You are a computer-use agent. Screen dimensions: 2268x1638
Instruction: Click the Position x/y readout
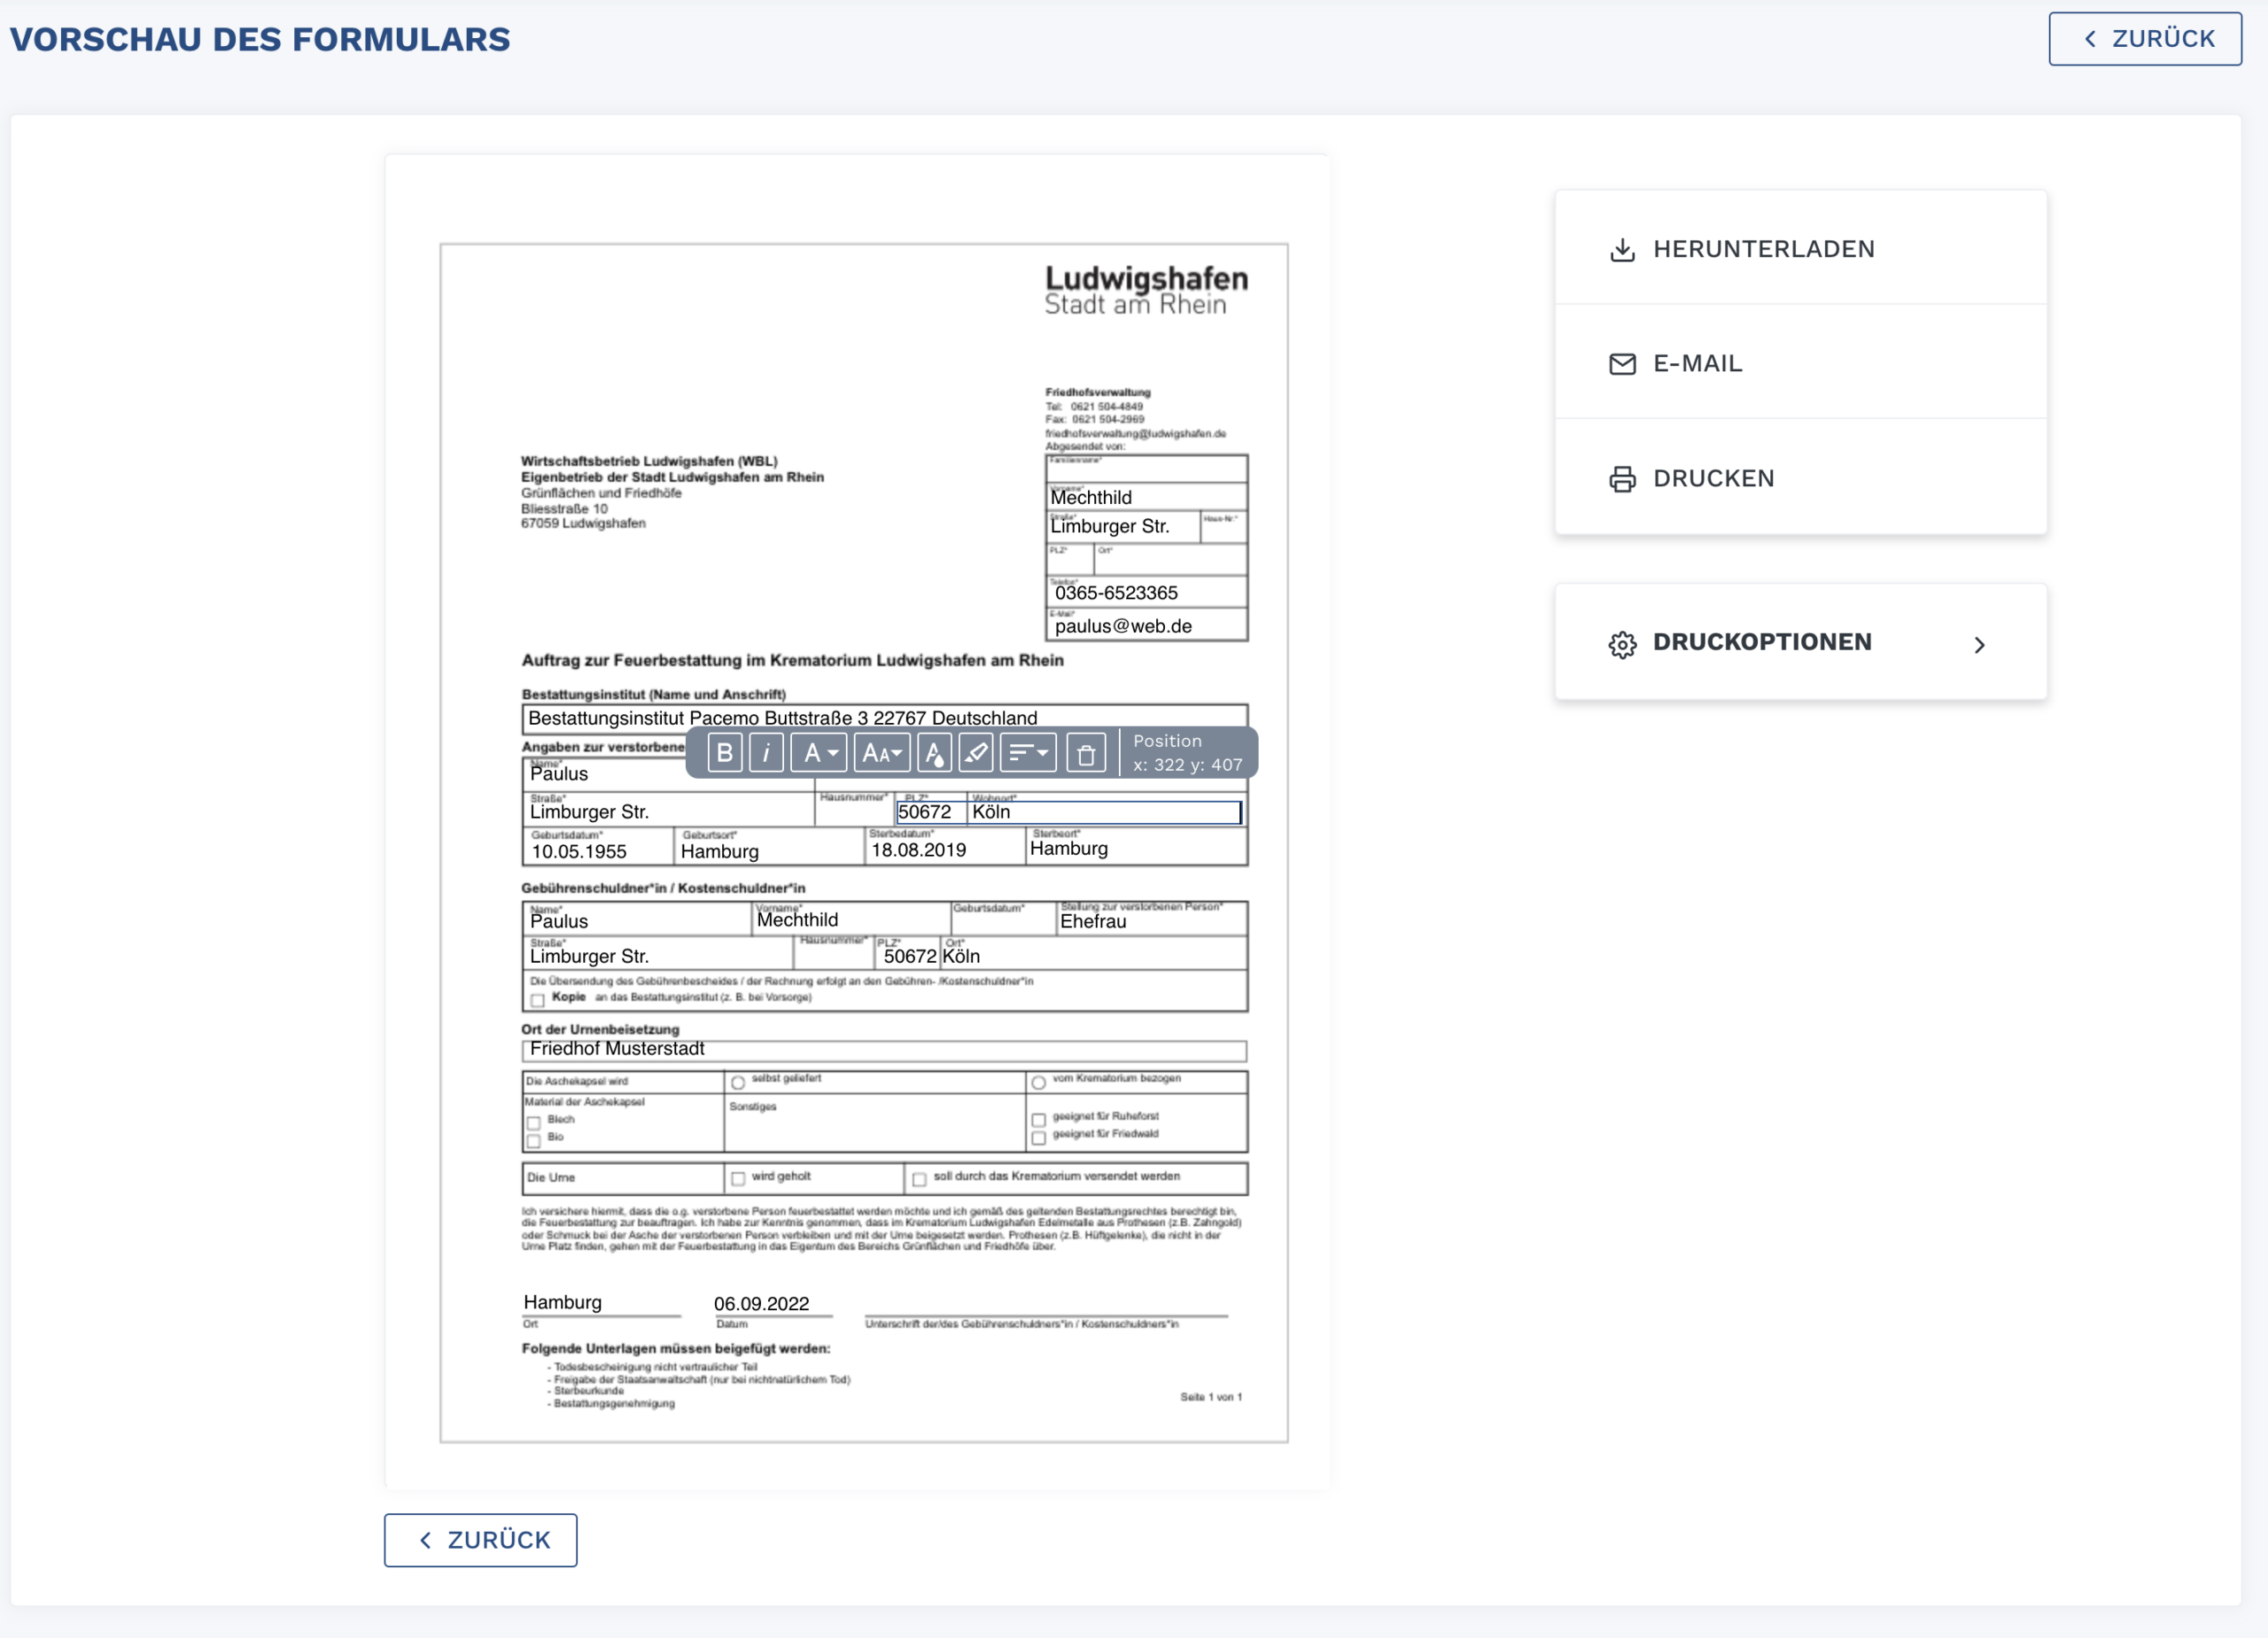(x=1187, y=753)
